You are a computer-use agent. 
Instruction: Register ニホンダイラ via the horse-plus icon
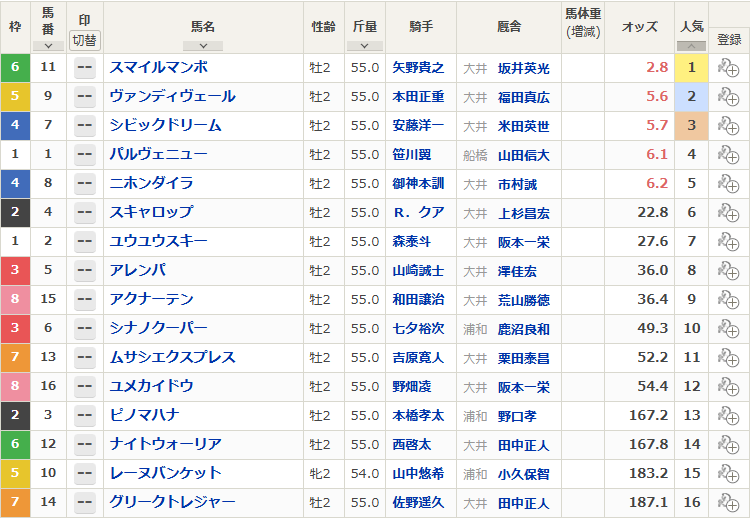[728, 184]
